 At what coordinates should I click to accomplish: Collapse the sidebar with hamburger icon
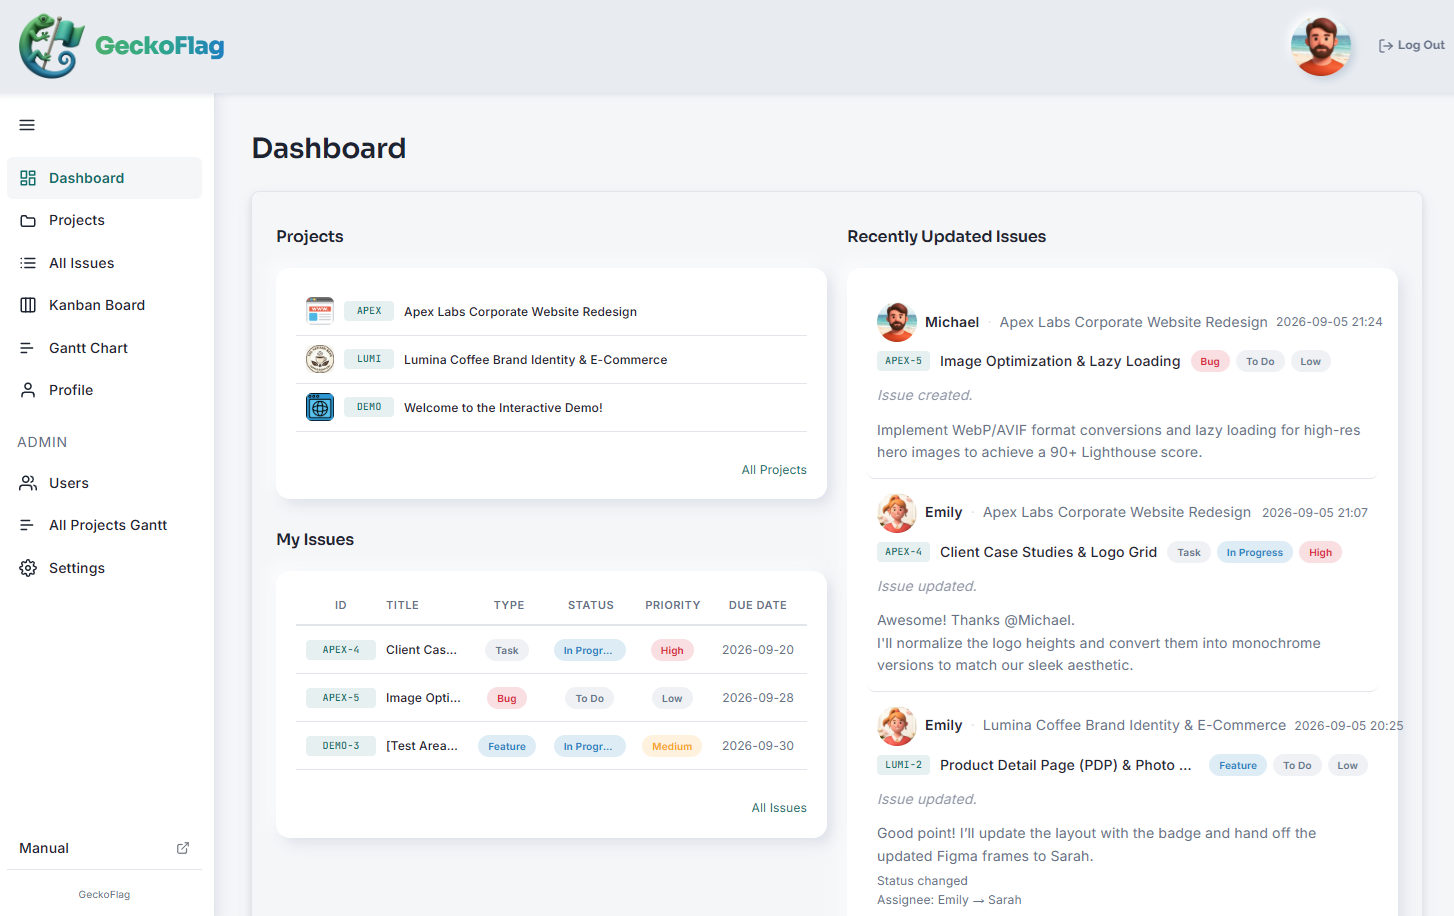(27, 125)
